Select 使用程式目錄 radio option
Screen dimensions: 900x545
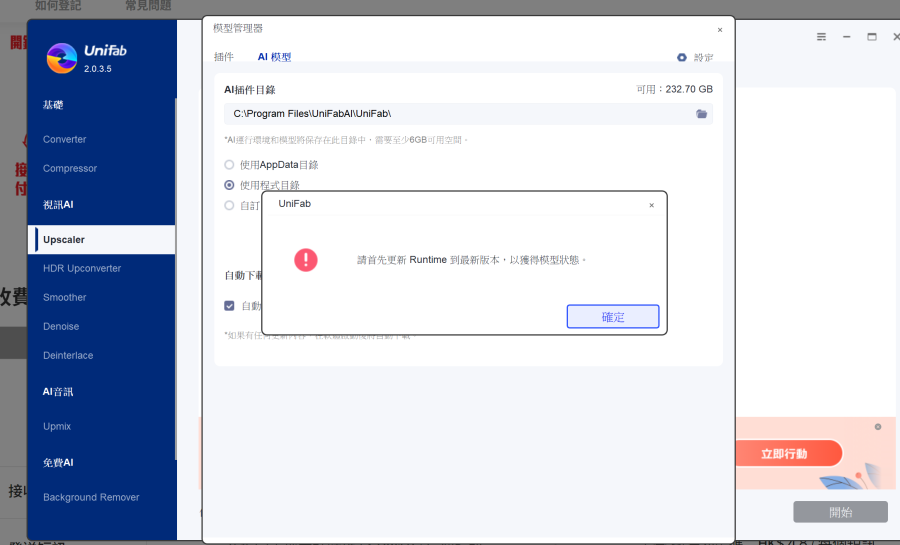(x=229, y=185)
